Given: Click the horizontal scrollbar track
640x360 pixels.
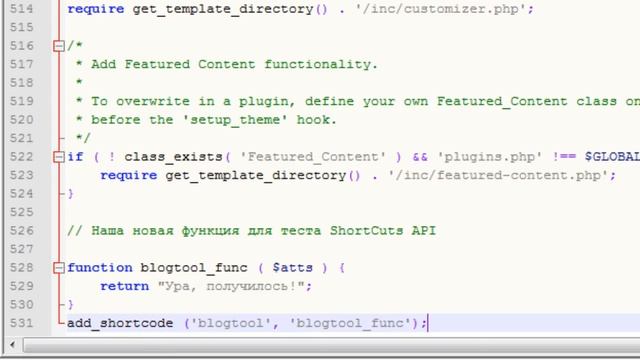Looking at the screenshot, I should pos(331,345).
